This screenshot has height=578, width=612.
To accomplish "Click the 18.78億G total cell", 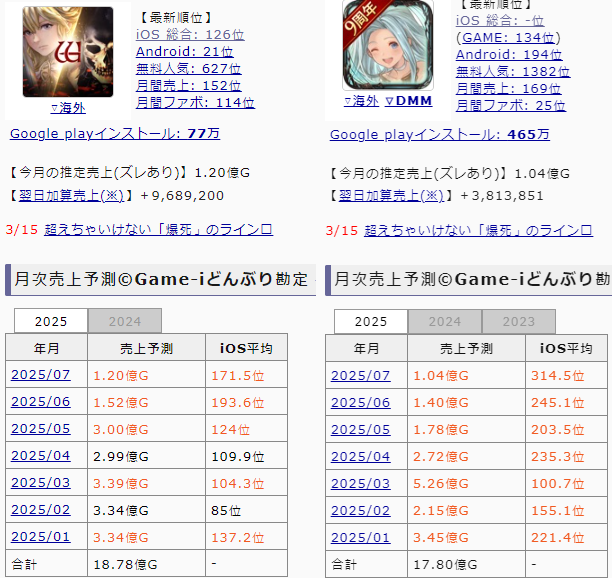I will (146, 564).
